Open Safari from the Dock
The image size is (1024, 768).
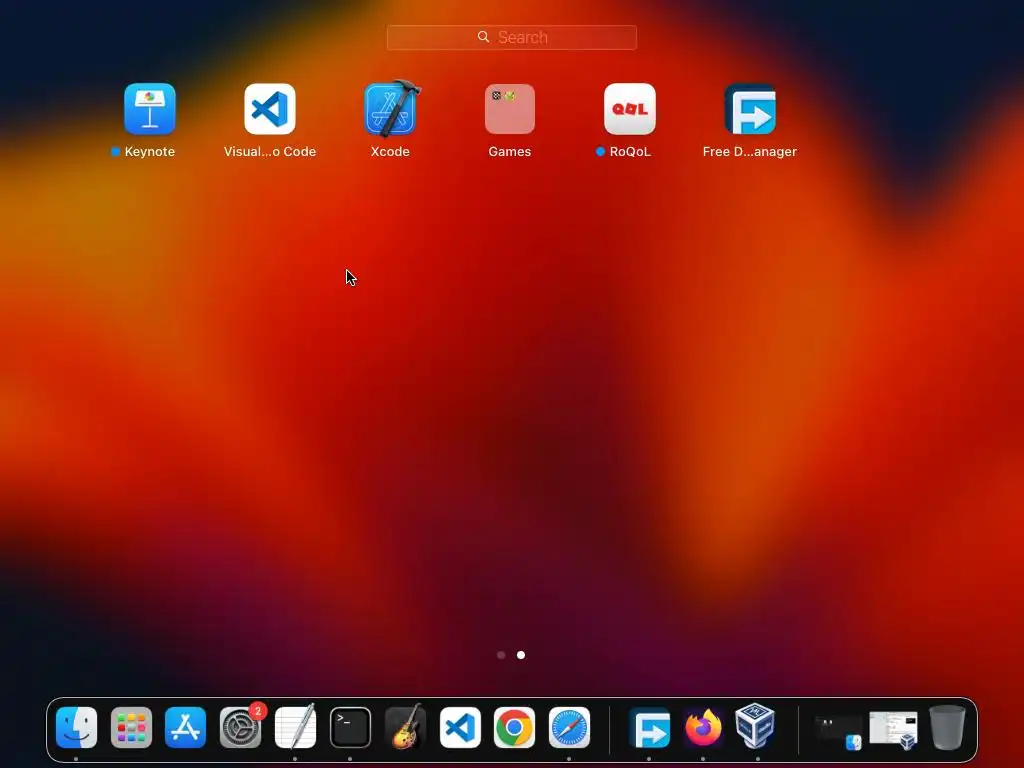coord(569,727)
